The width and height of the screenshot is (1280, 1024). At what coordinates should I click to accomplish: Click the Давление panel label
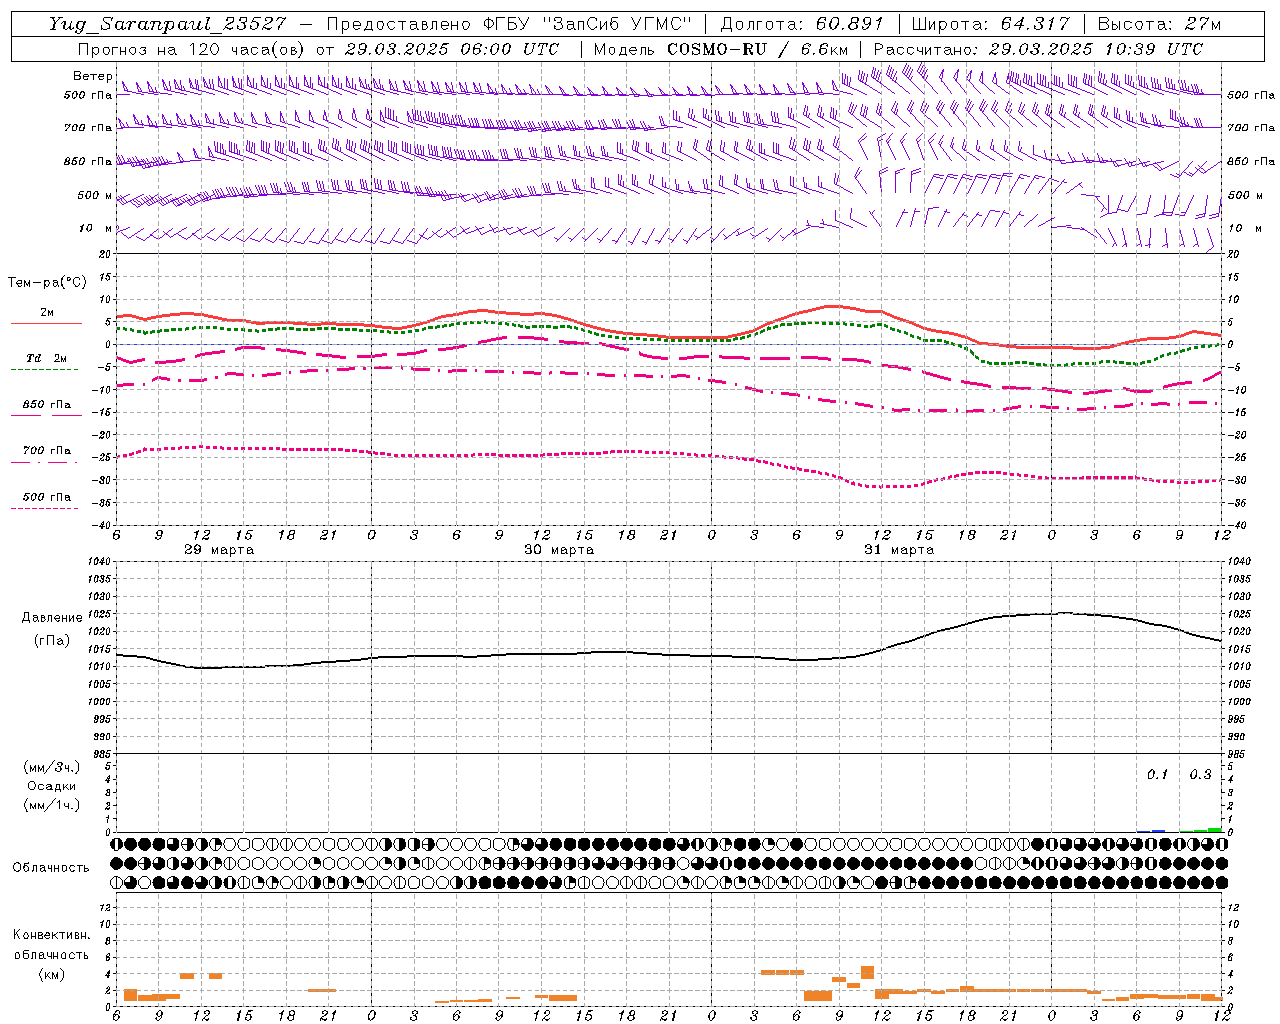point(52,618)
